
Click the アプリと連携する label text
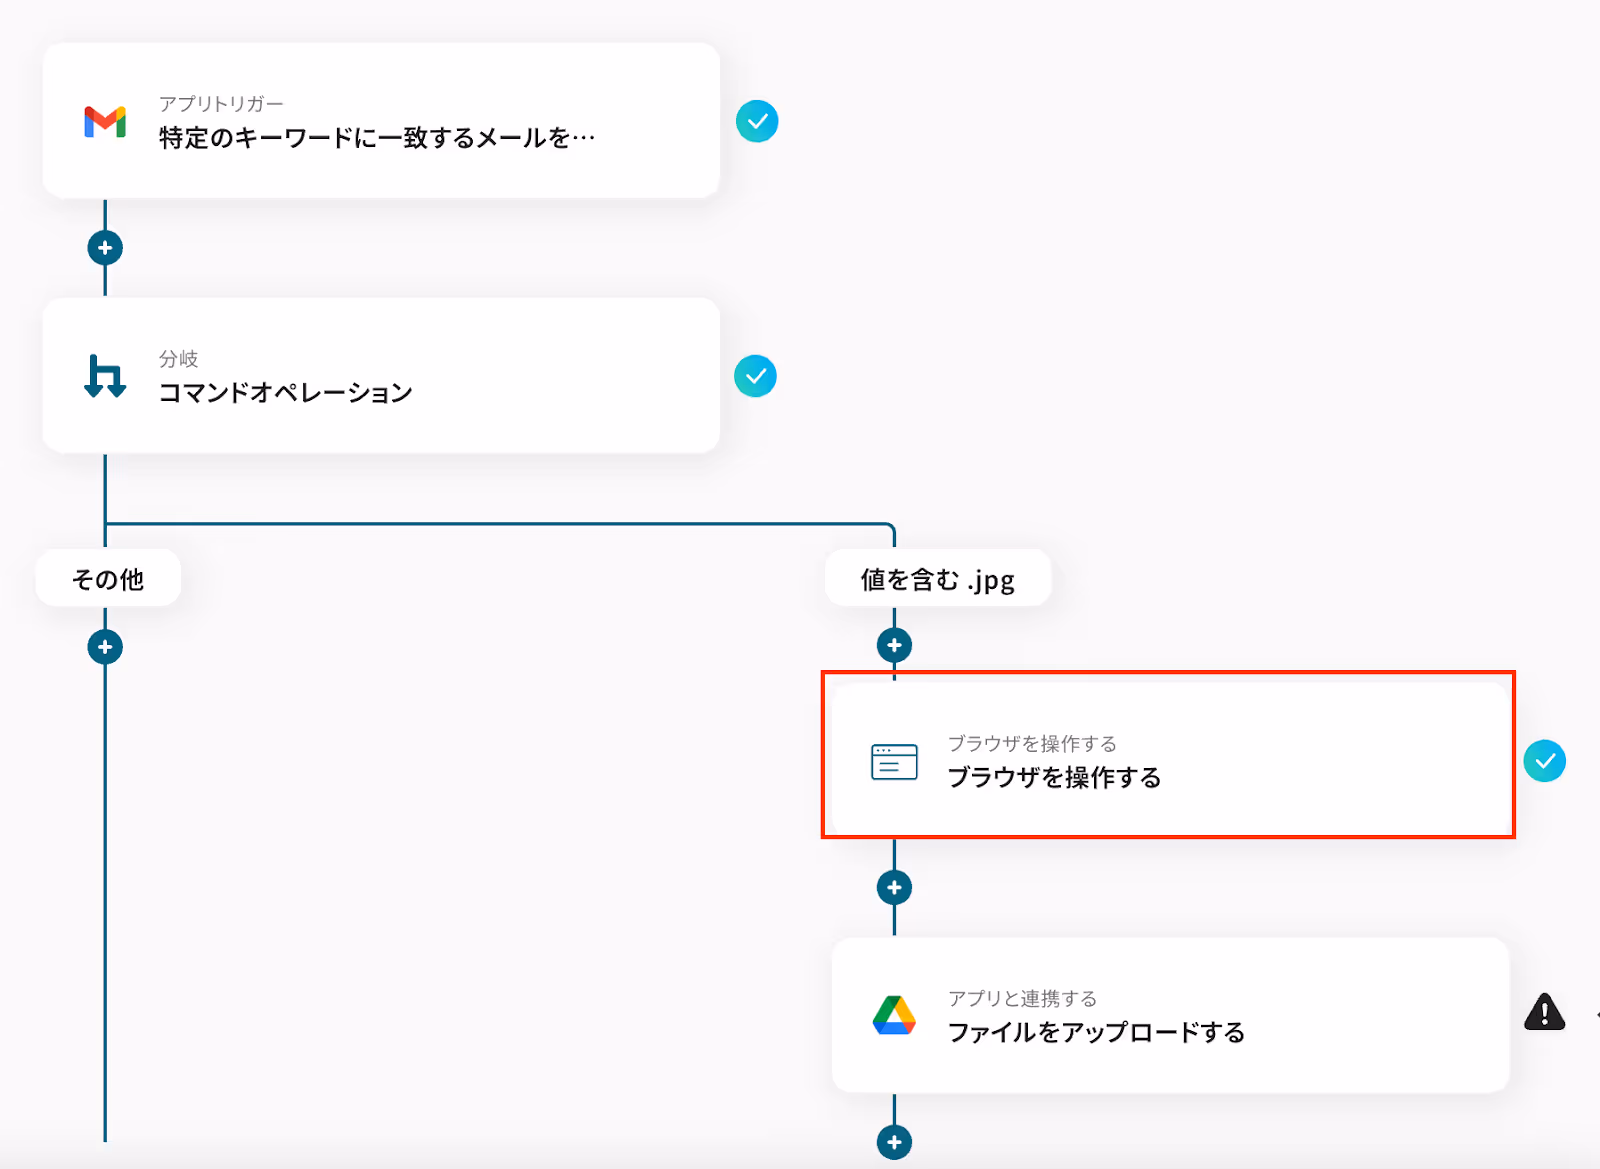point(1022,998)
